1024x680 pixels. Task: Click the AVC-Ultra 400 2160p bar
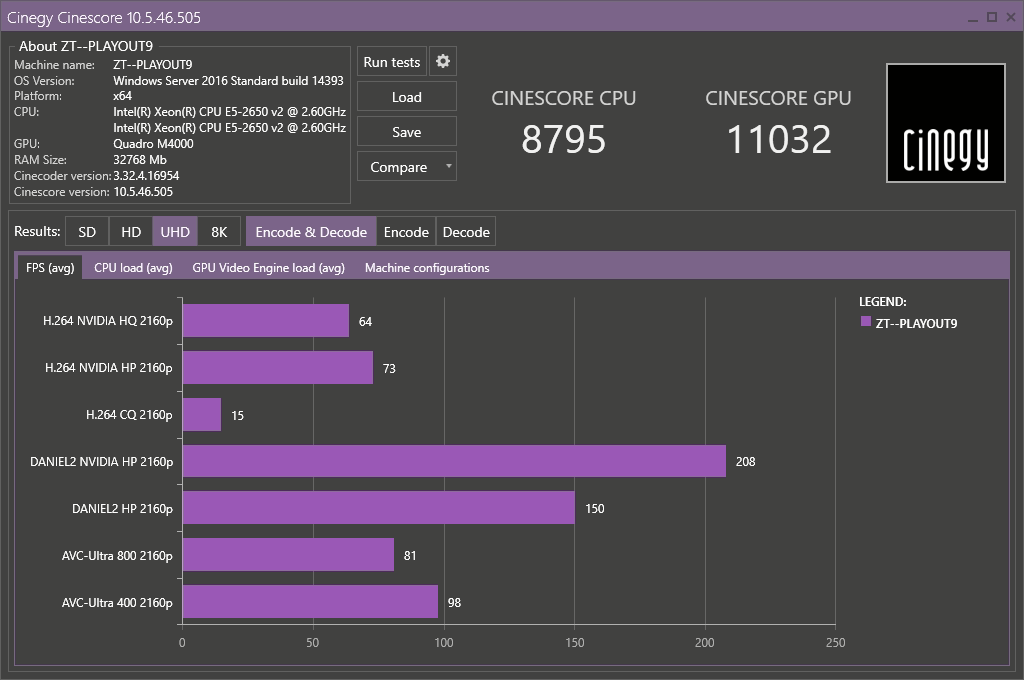click(310, 602)
